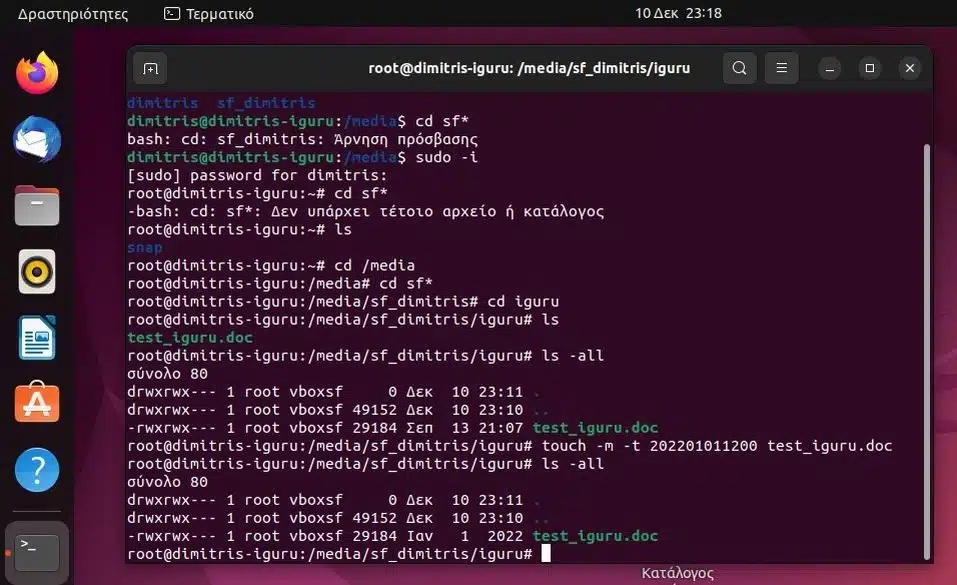Open Ubuntu Software store icon

click(x=37, y=402)
